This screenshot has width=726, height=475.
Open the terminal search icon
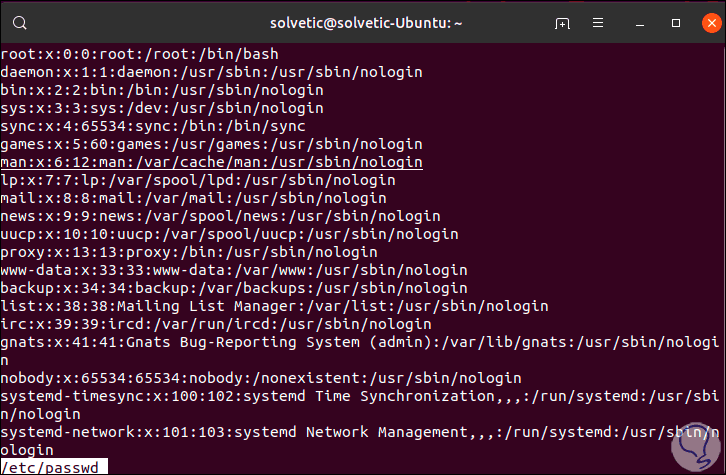22,23
